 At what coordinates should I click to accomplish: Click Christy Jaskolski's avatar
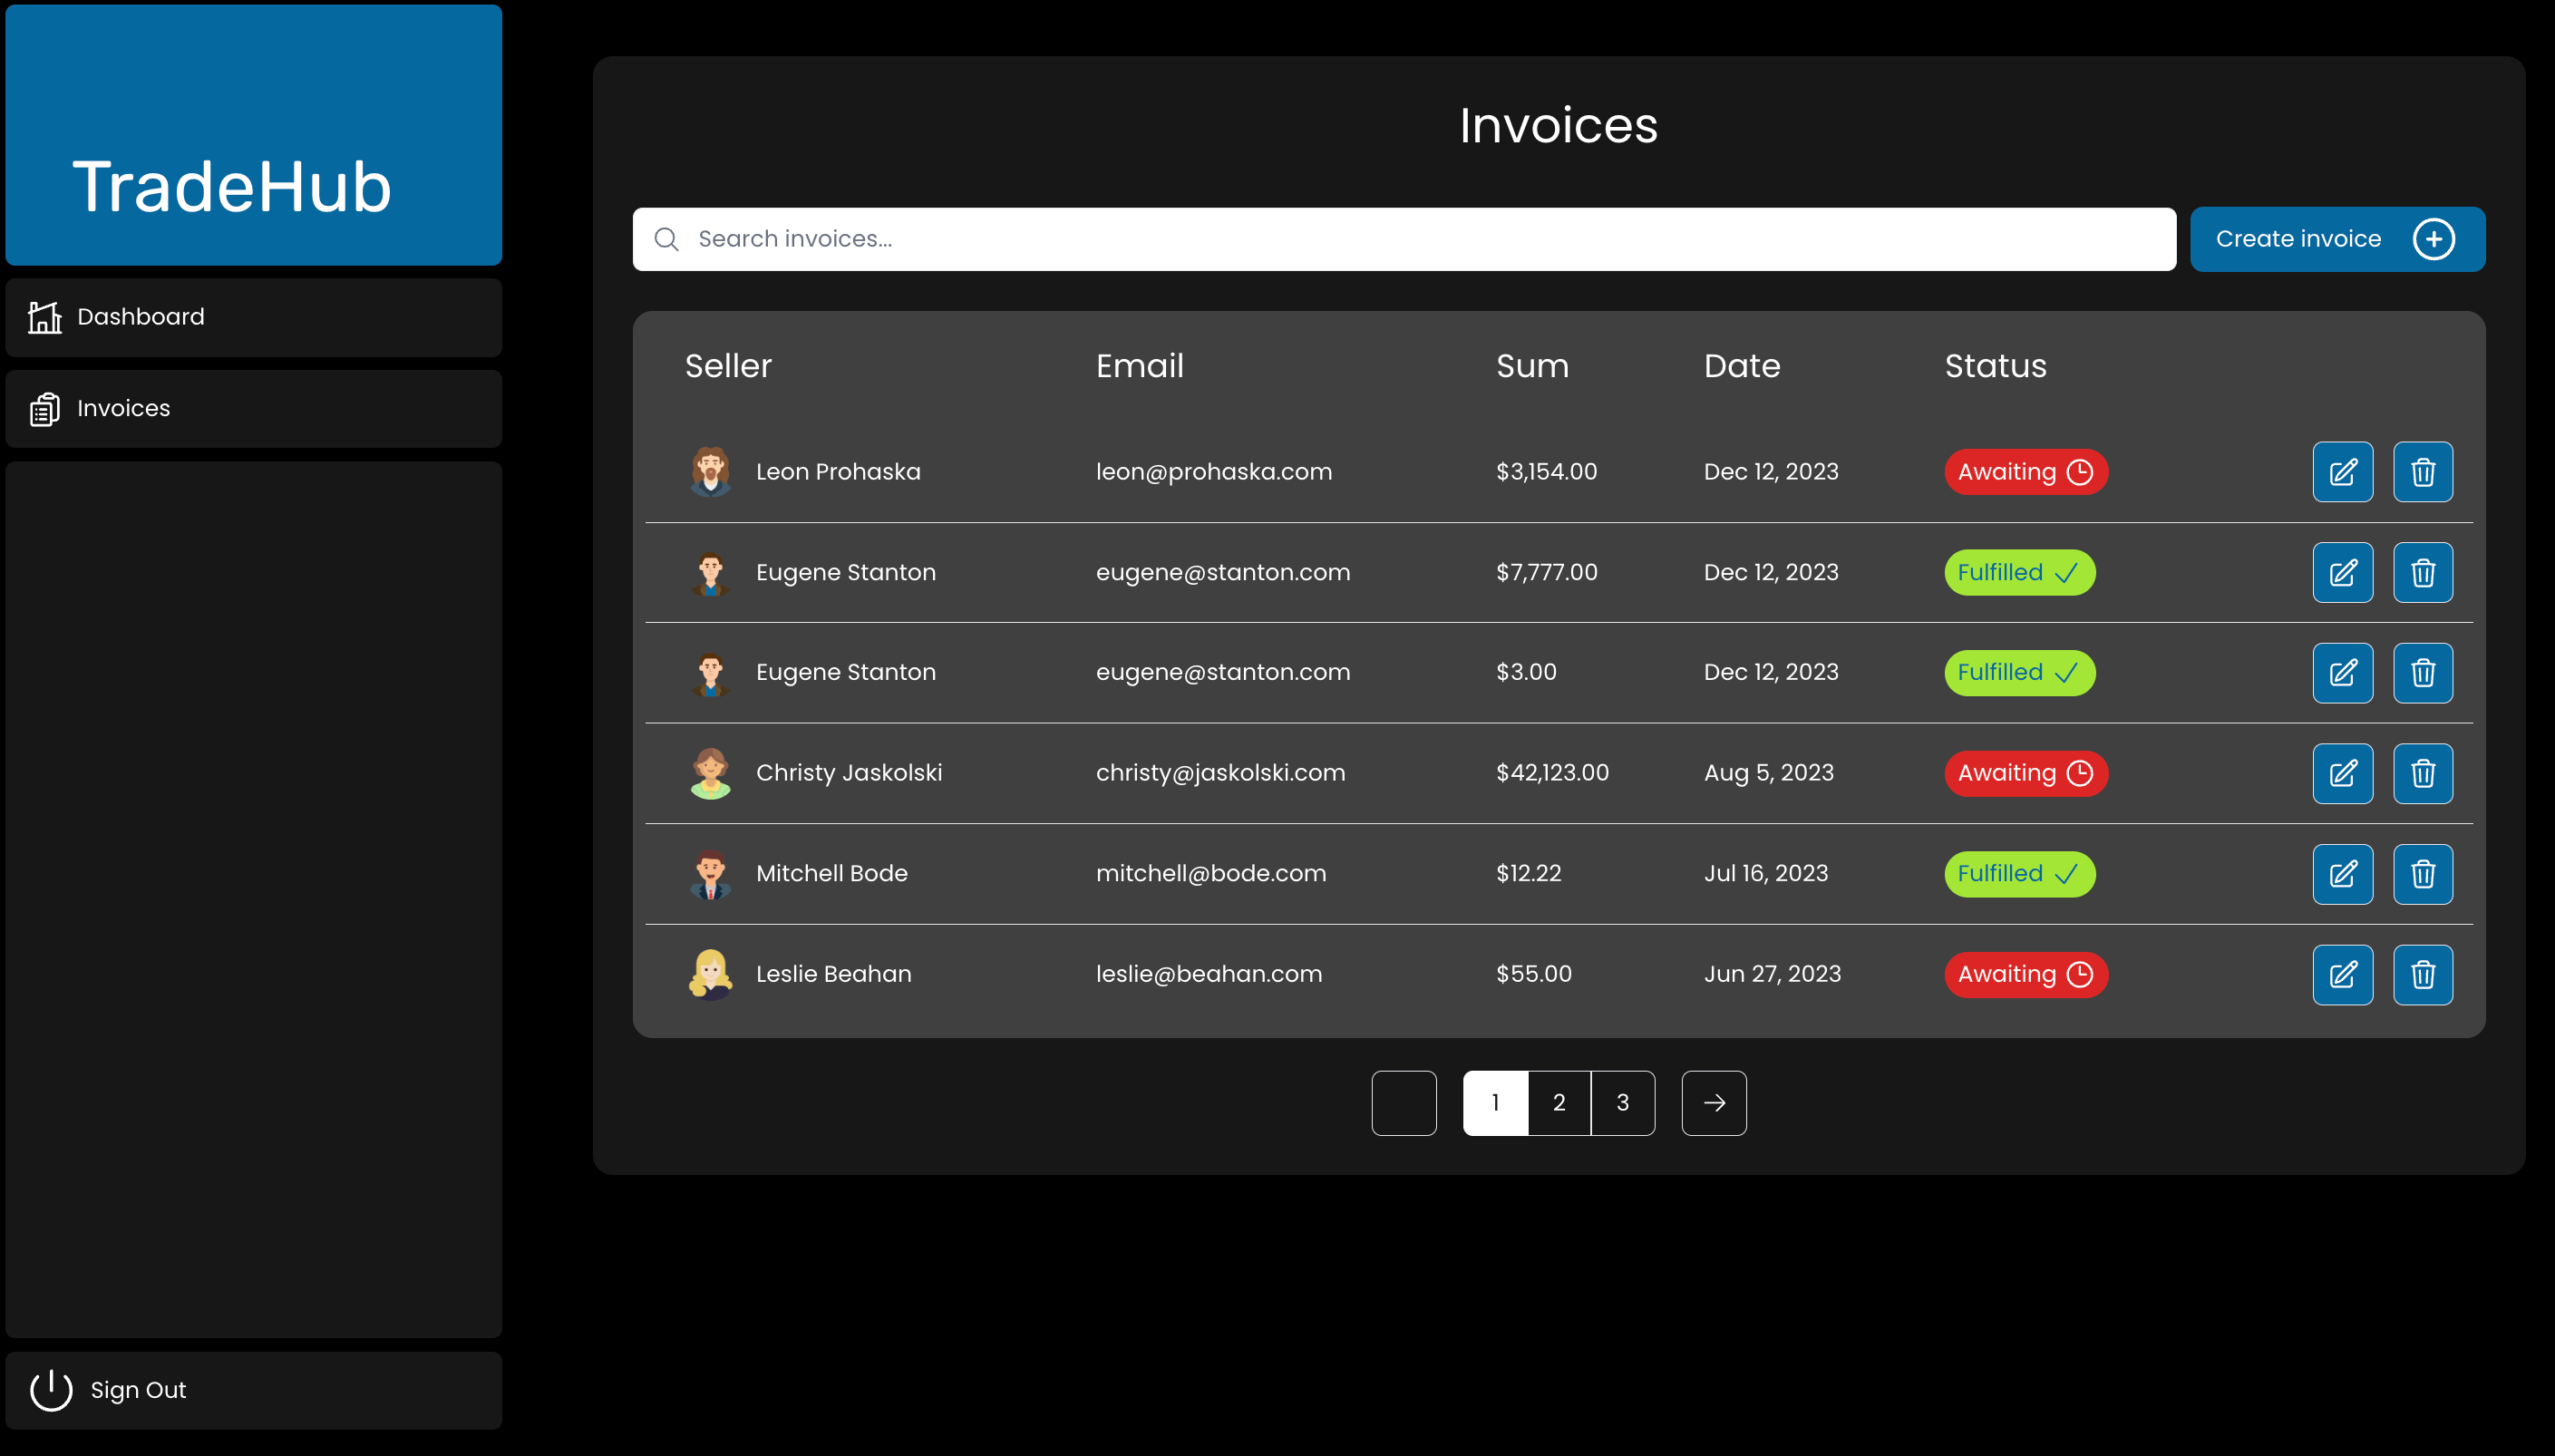(710, 773)
